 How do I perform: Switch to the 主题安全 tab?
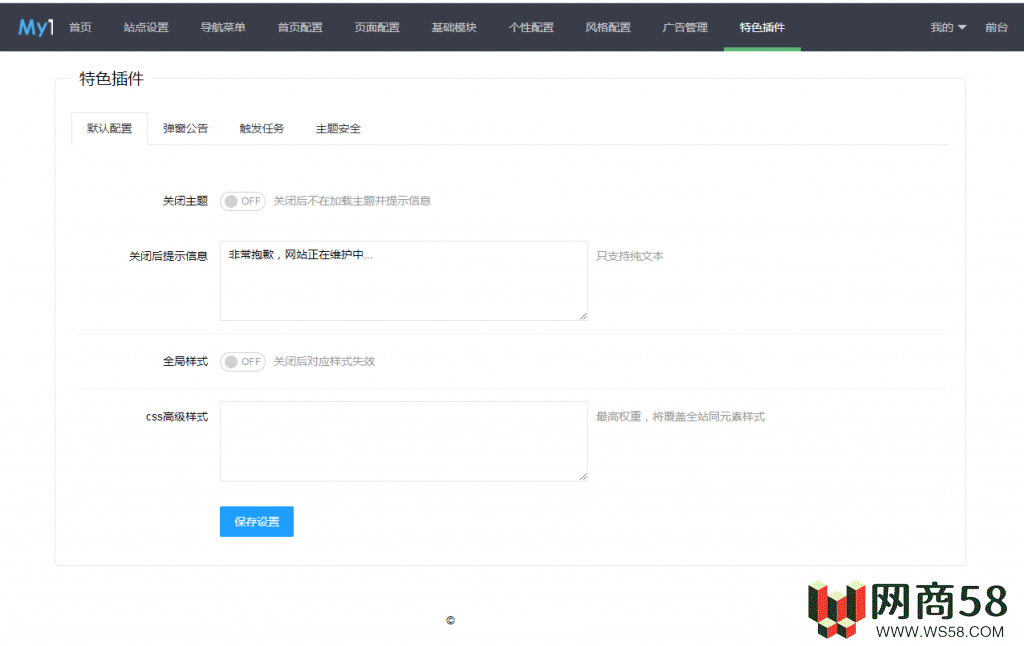coord(338,128)
